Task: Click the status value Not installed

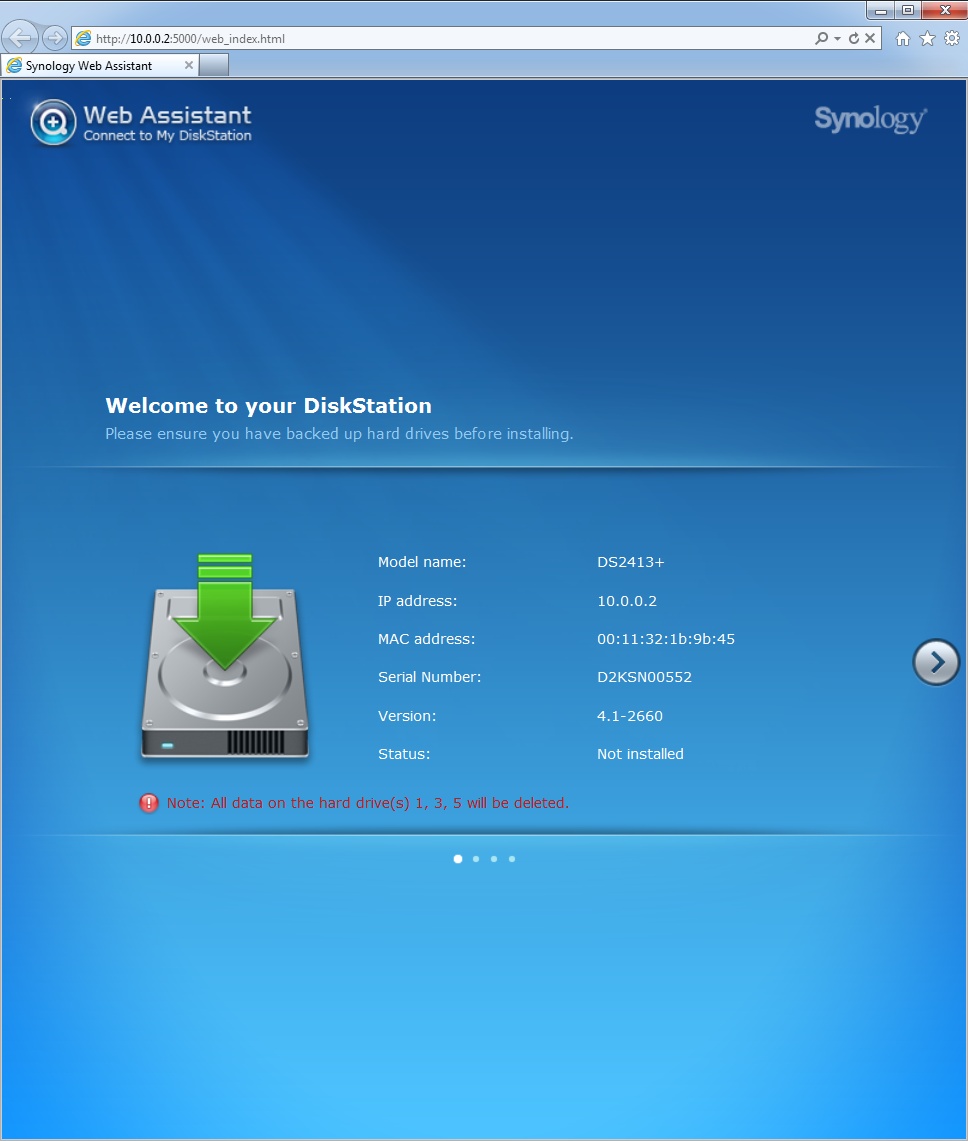Action: [x=640, y=754]
